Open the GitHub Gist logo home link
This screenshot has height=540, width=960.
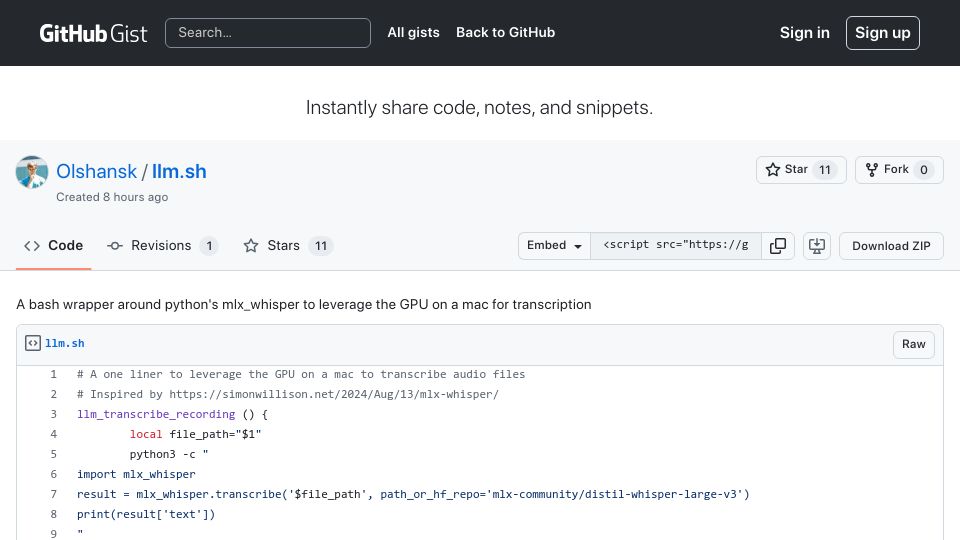(93, 33)
